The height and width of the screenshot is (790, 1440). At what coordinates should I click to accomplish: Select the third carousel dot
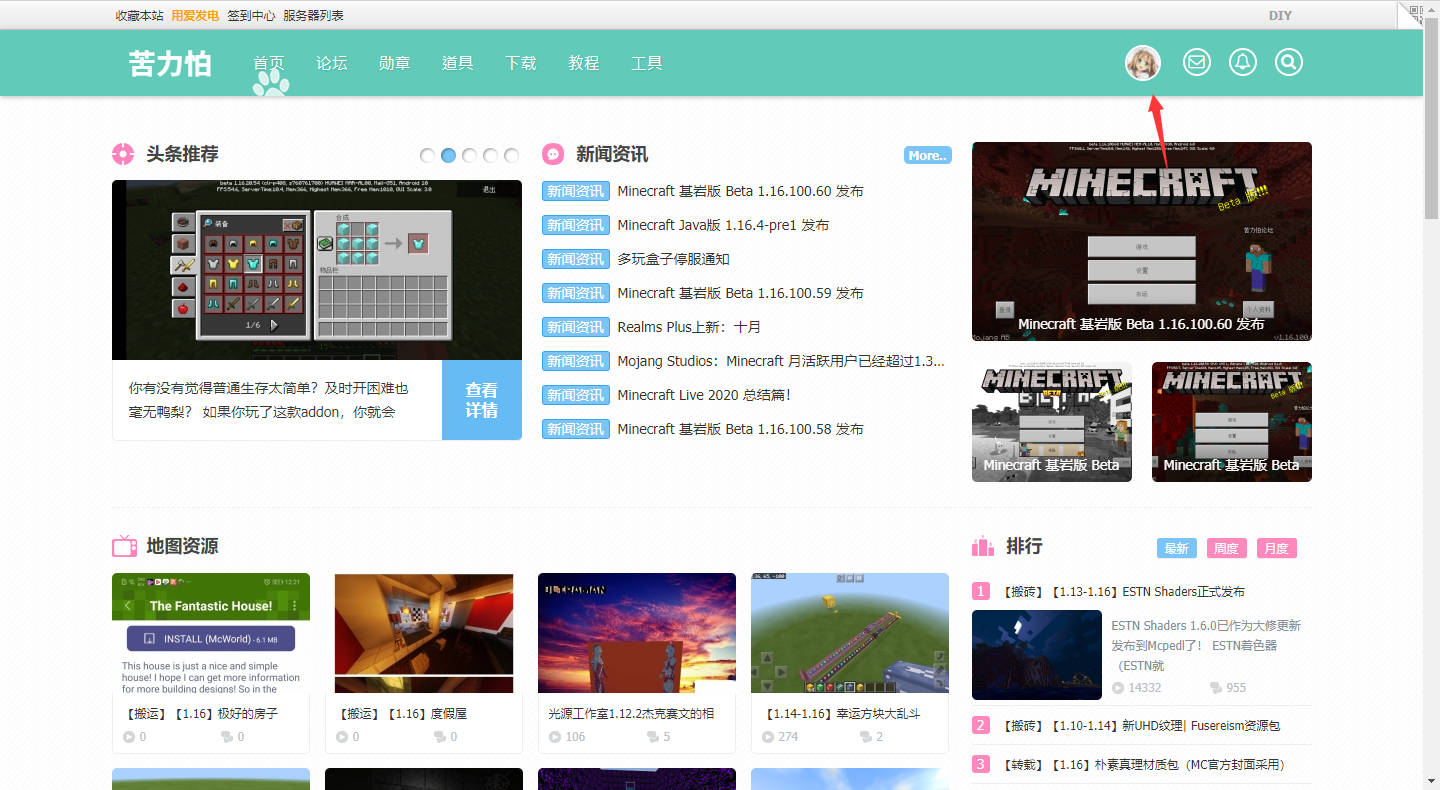[x=470, y=155]
